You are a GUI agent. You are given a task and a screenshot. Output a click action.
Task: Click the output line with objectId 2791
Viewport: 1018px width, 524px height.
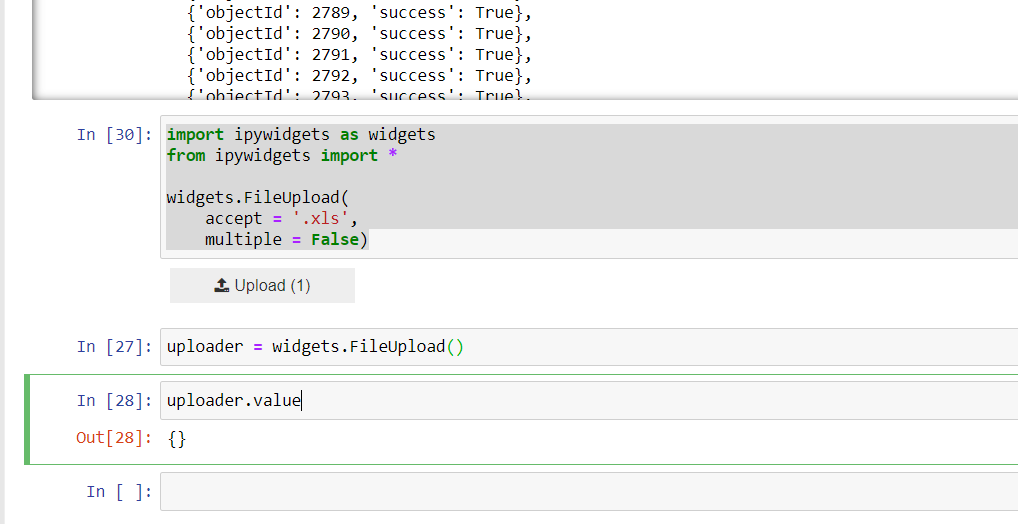[359, 55]
